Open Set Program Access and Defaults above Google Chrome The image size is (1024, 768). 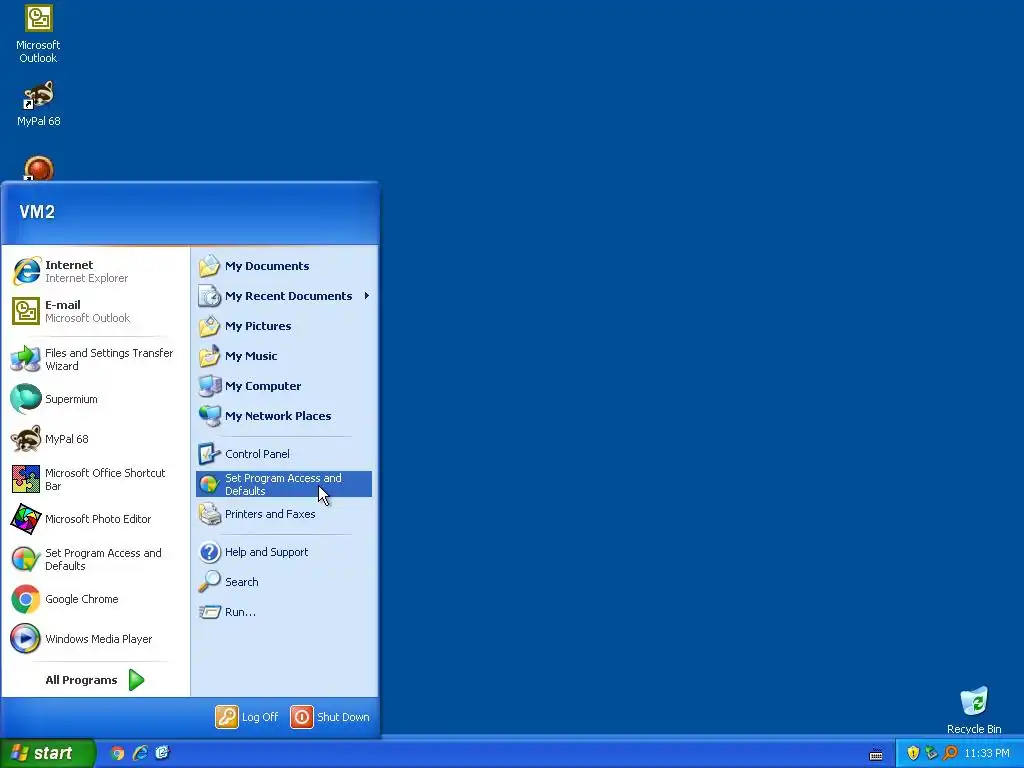tap(95, 559)
